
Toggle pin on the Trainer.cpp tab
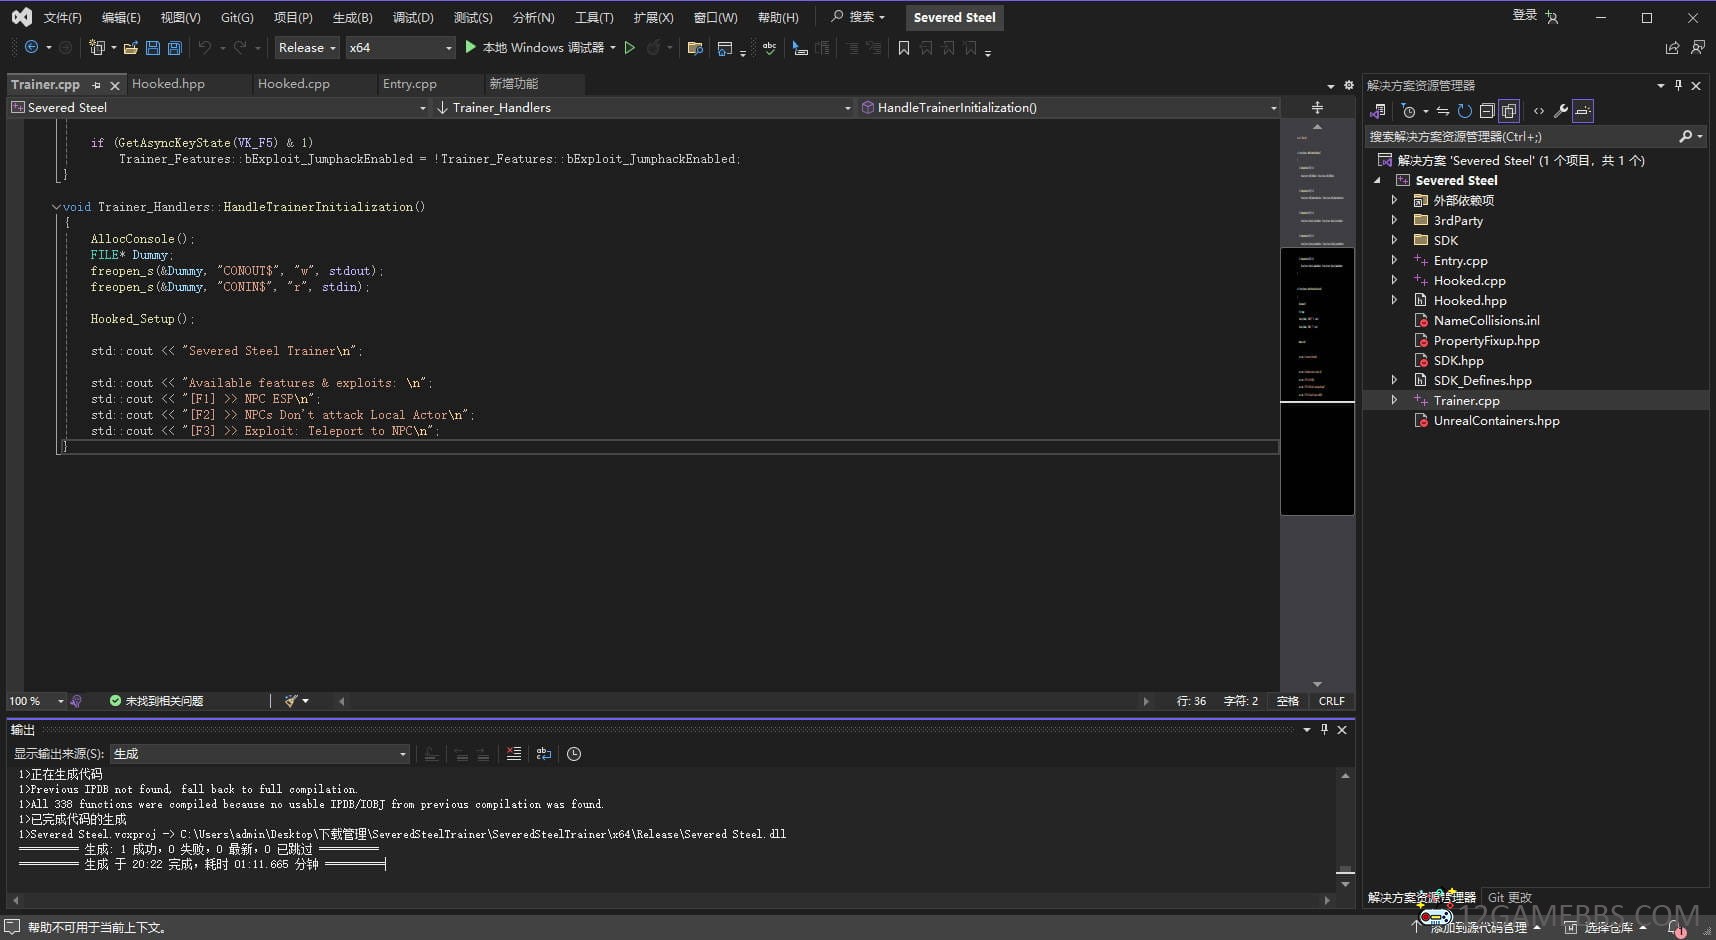(96, 85)
